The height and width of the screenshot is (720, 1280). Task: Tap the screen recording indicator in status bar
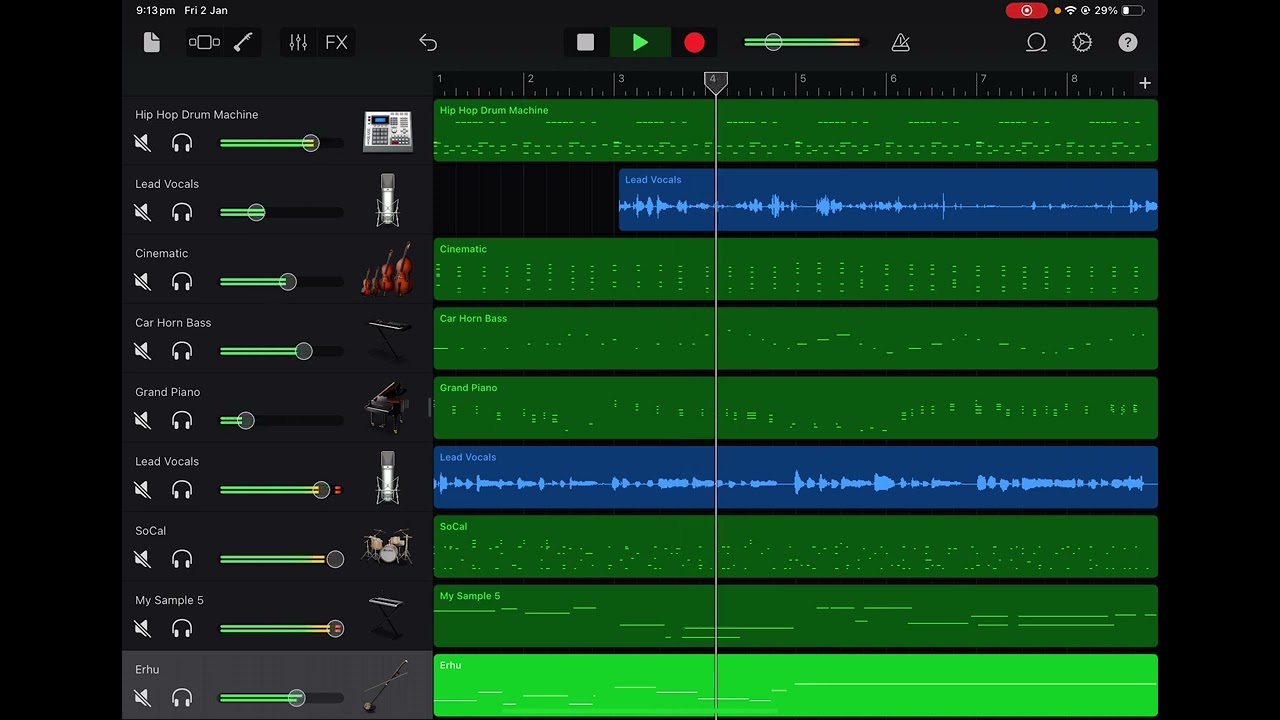point(1026,10)
